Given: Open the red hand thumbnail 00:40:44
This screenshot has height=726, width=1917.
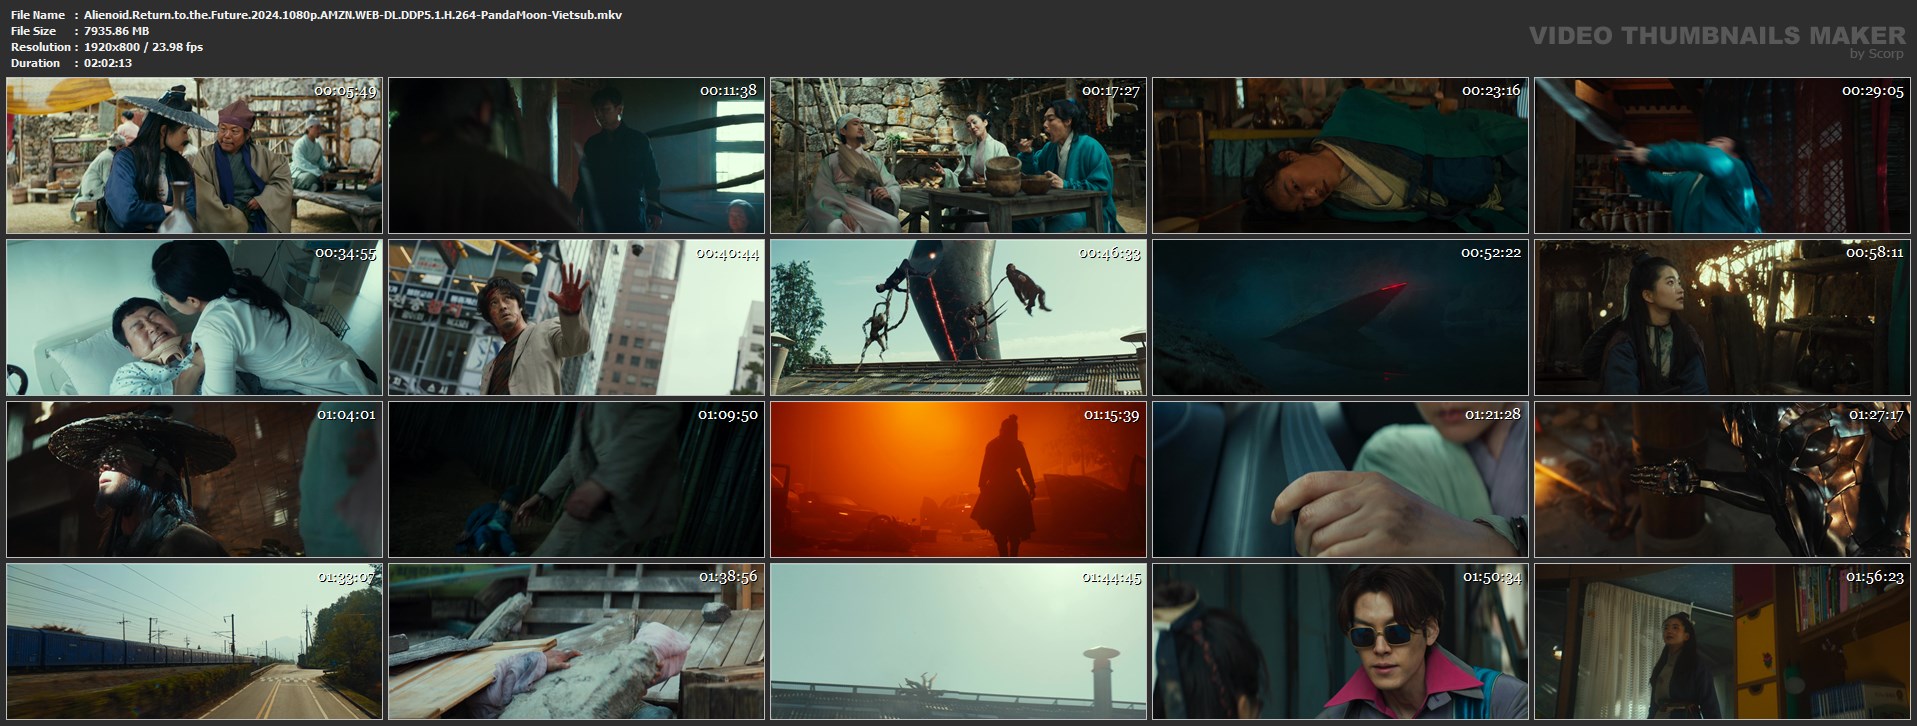Looking at the screenshot, I should (x=576, y=318).
